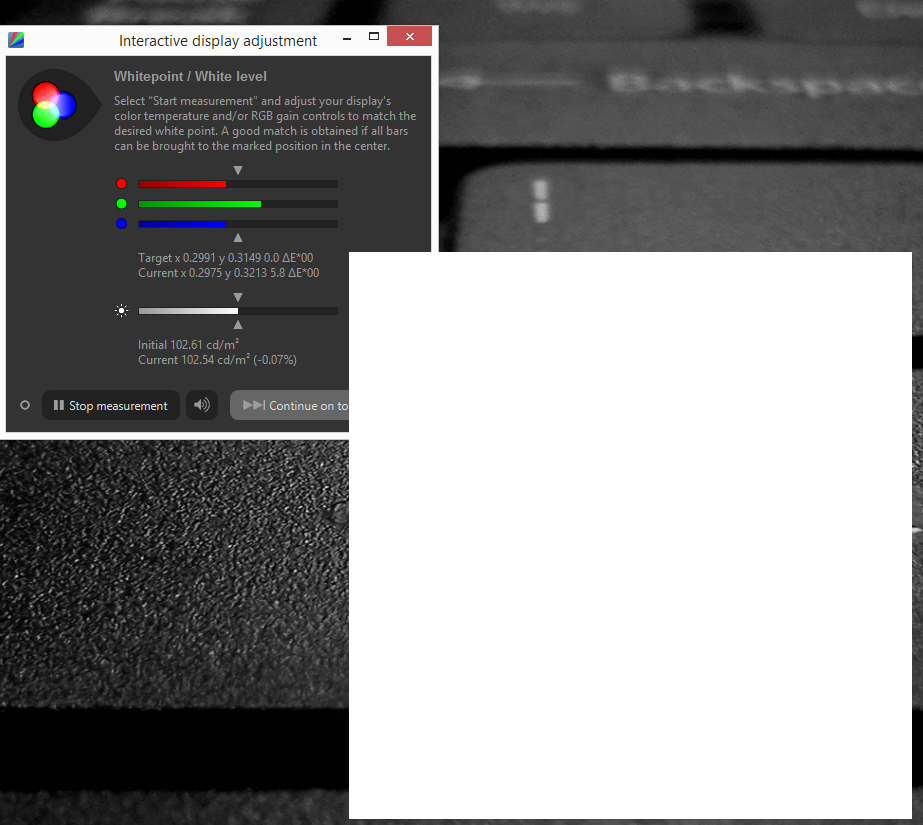Maximize the Interactive display adjustment window

point(374,37)
